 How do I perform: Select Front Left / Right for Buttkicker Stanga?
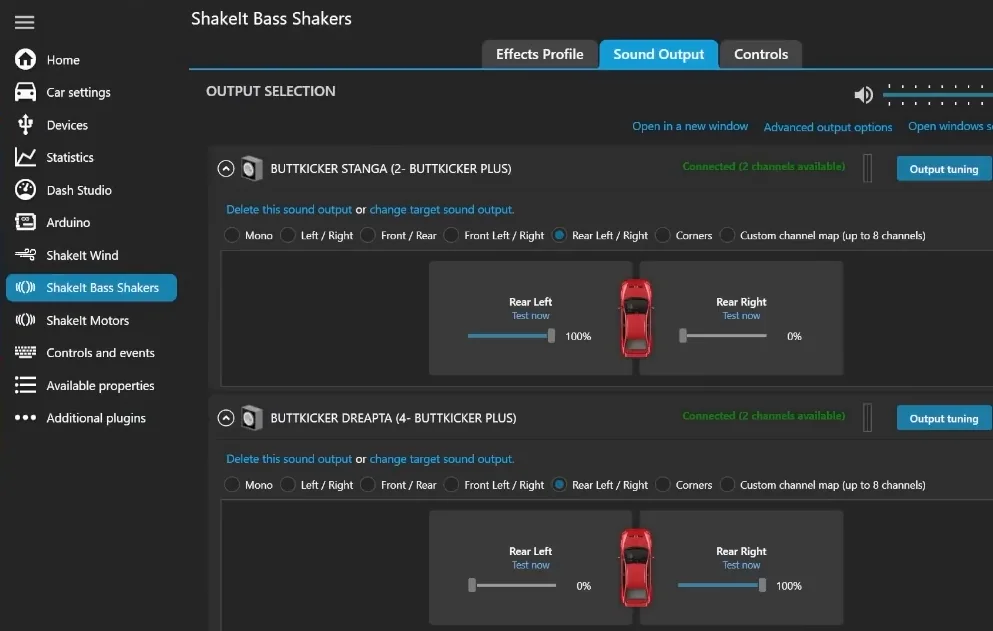494,235
